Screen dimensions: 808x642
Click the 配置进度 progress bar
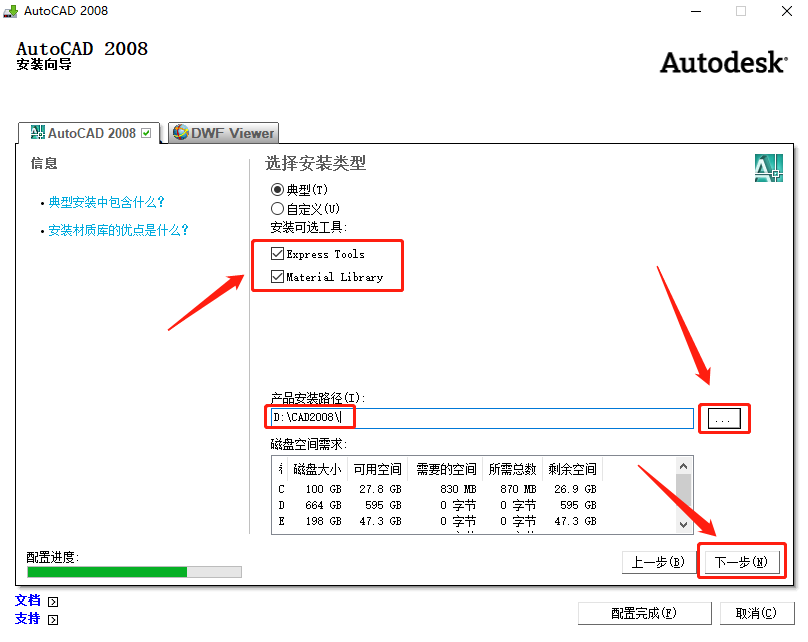[134, 572]
